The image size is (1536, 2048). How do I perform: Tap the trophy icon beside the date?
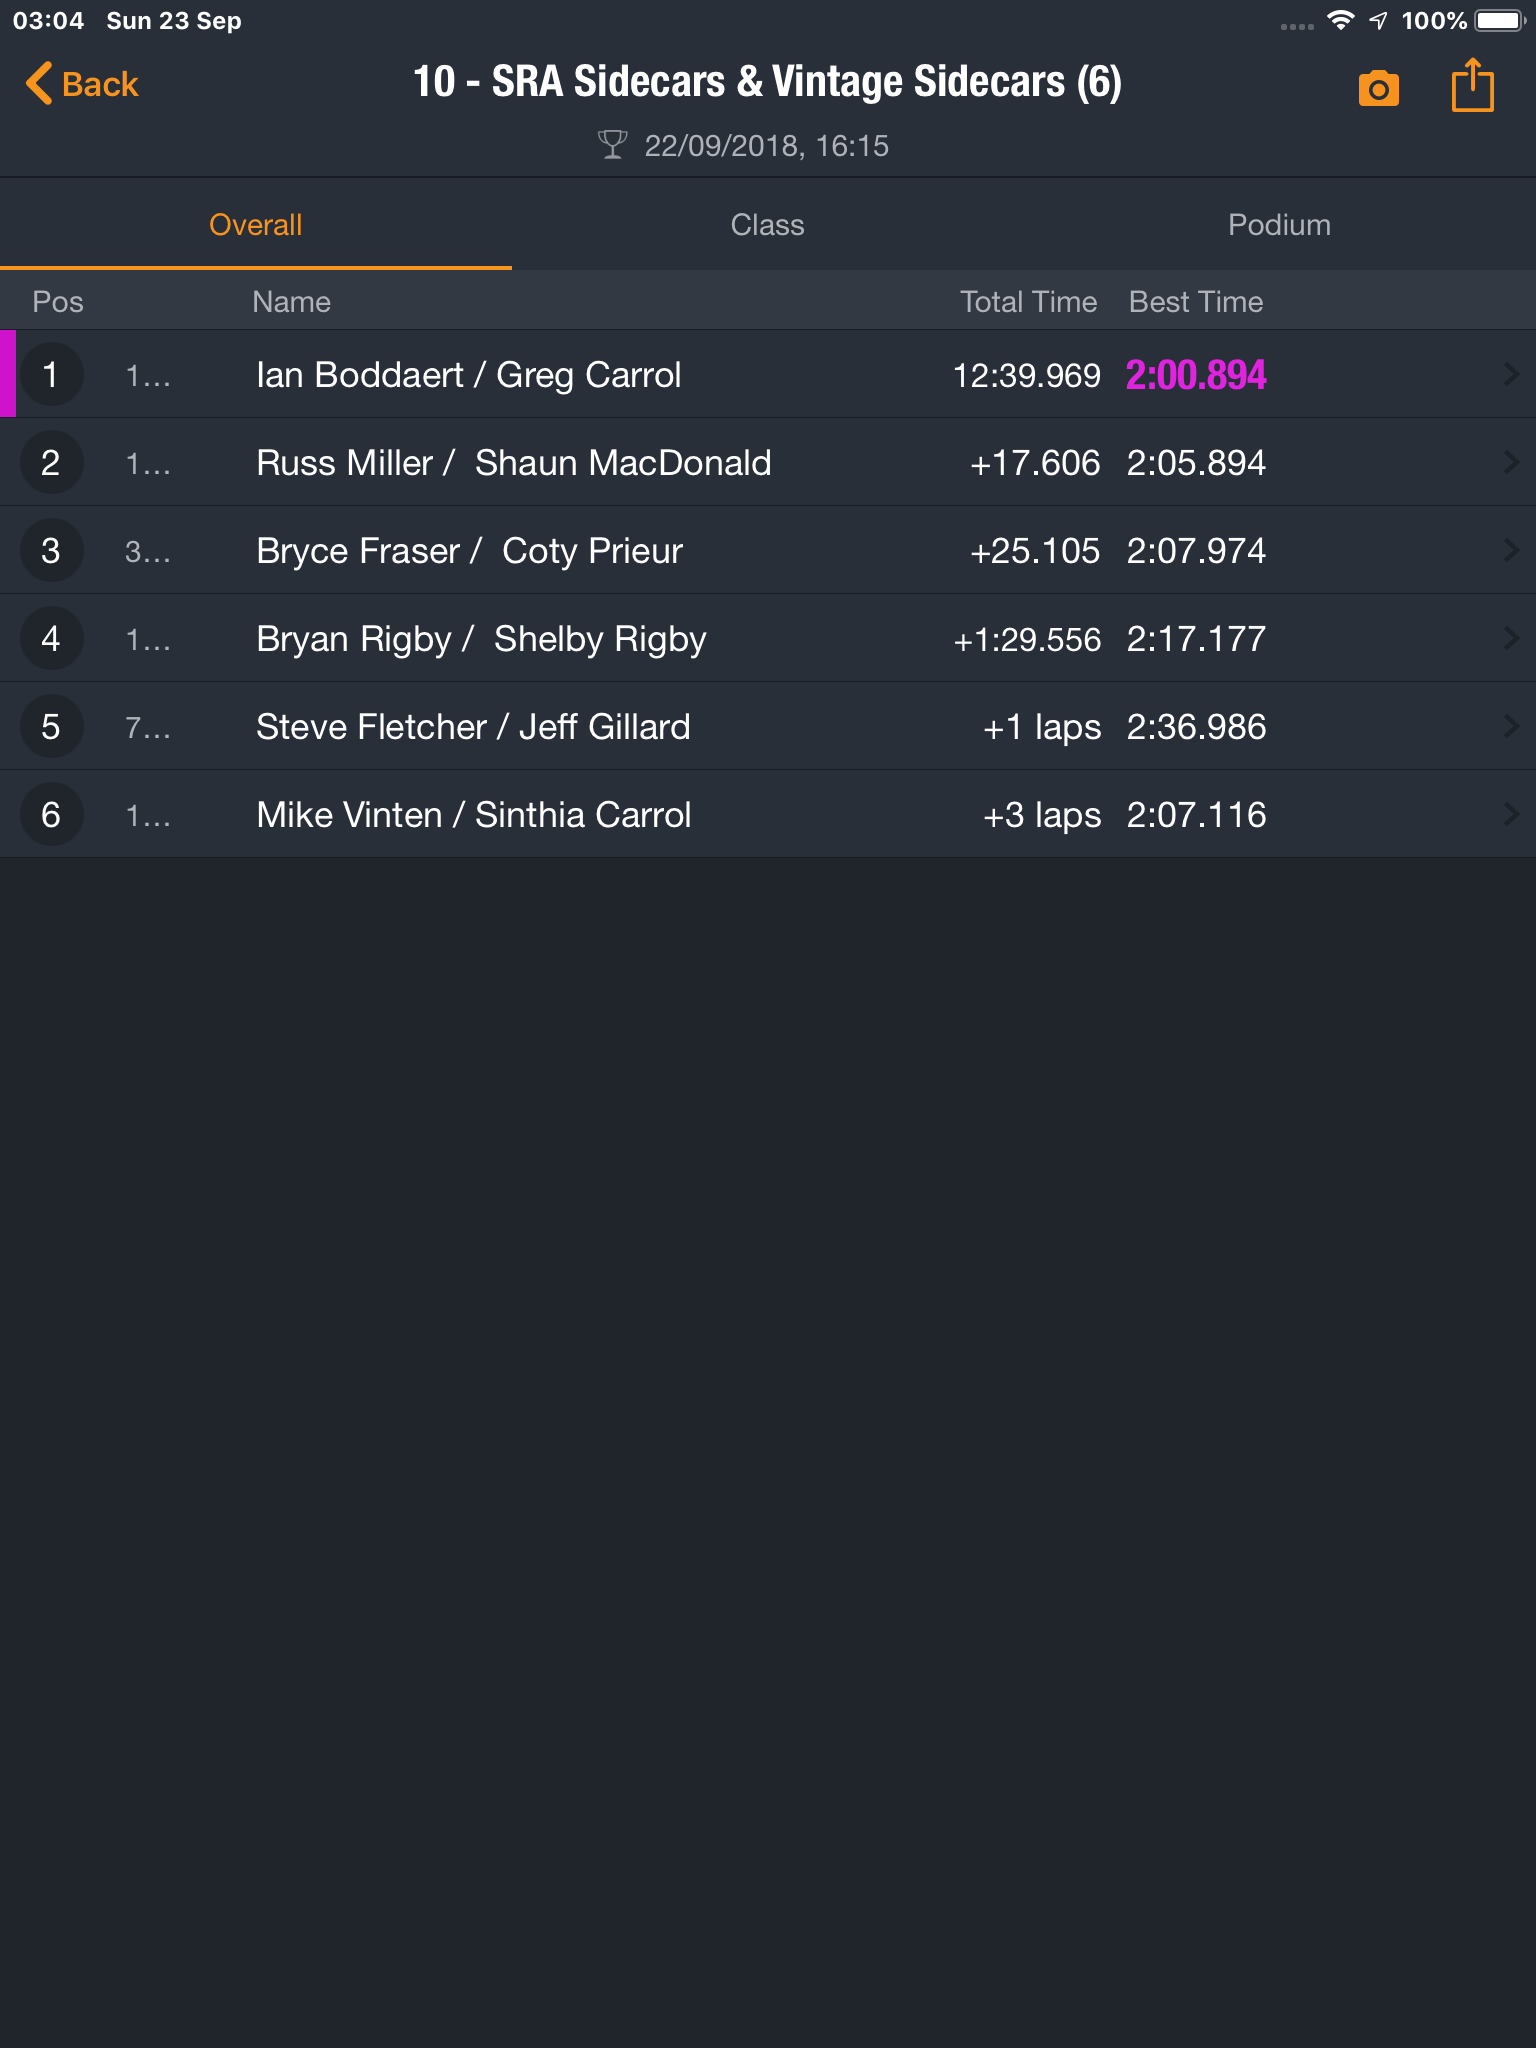[x=612, y=145]
